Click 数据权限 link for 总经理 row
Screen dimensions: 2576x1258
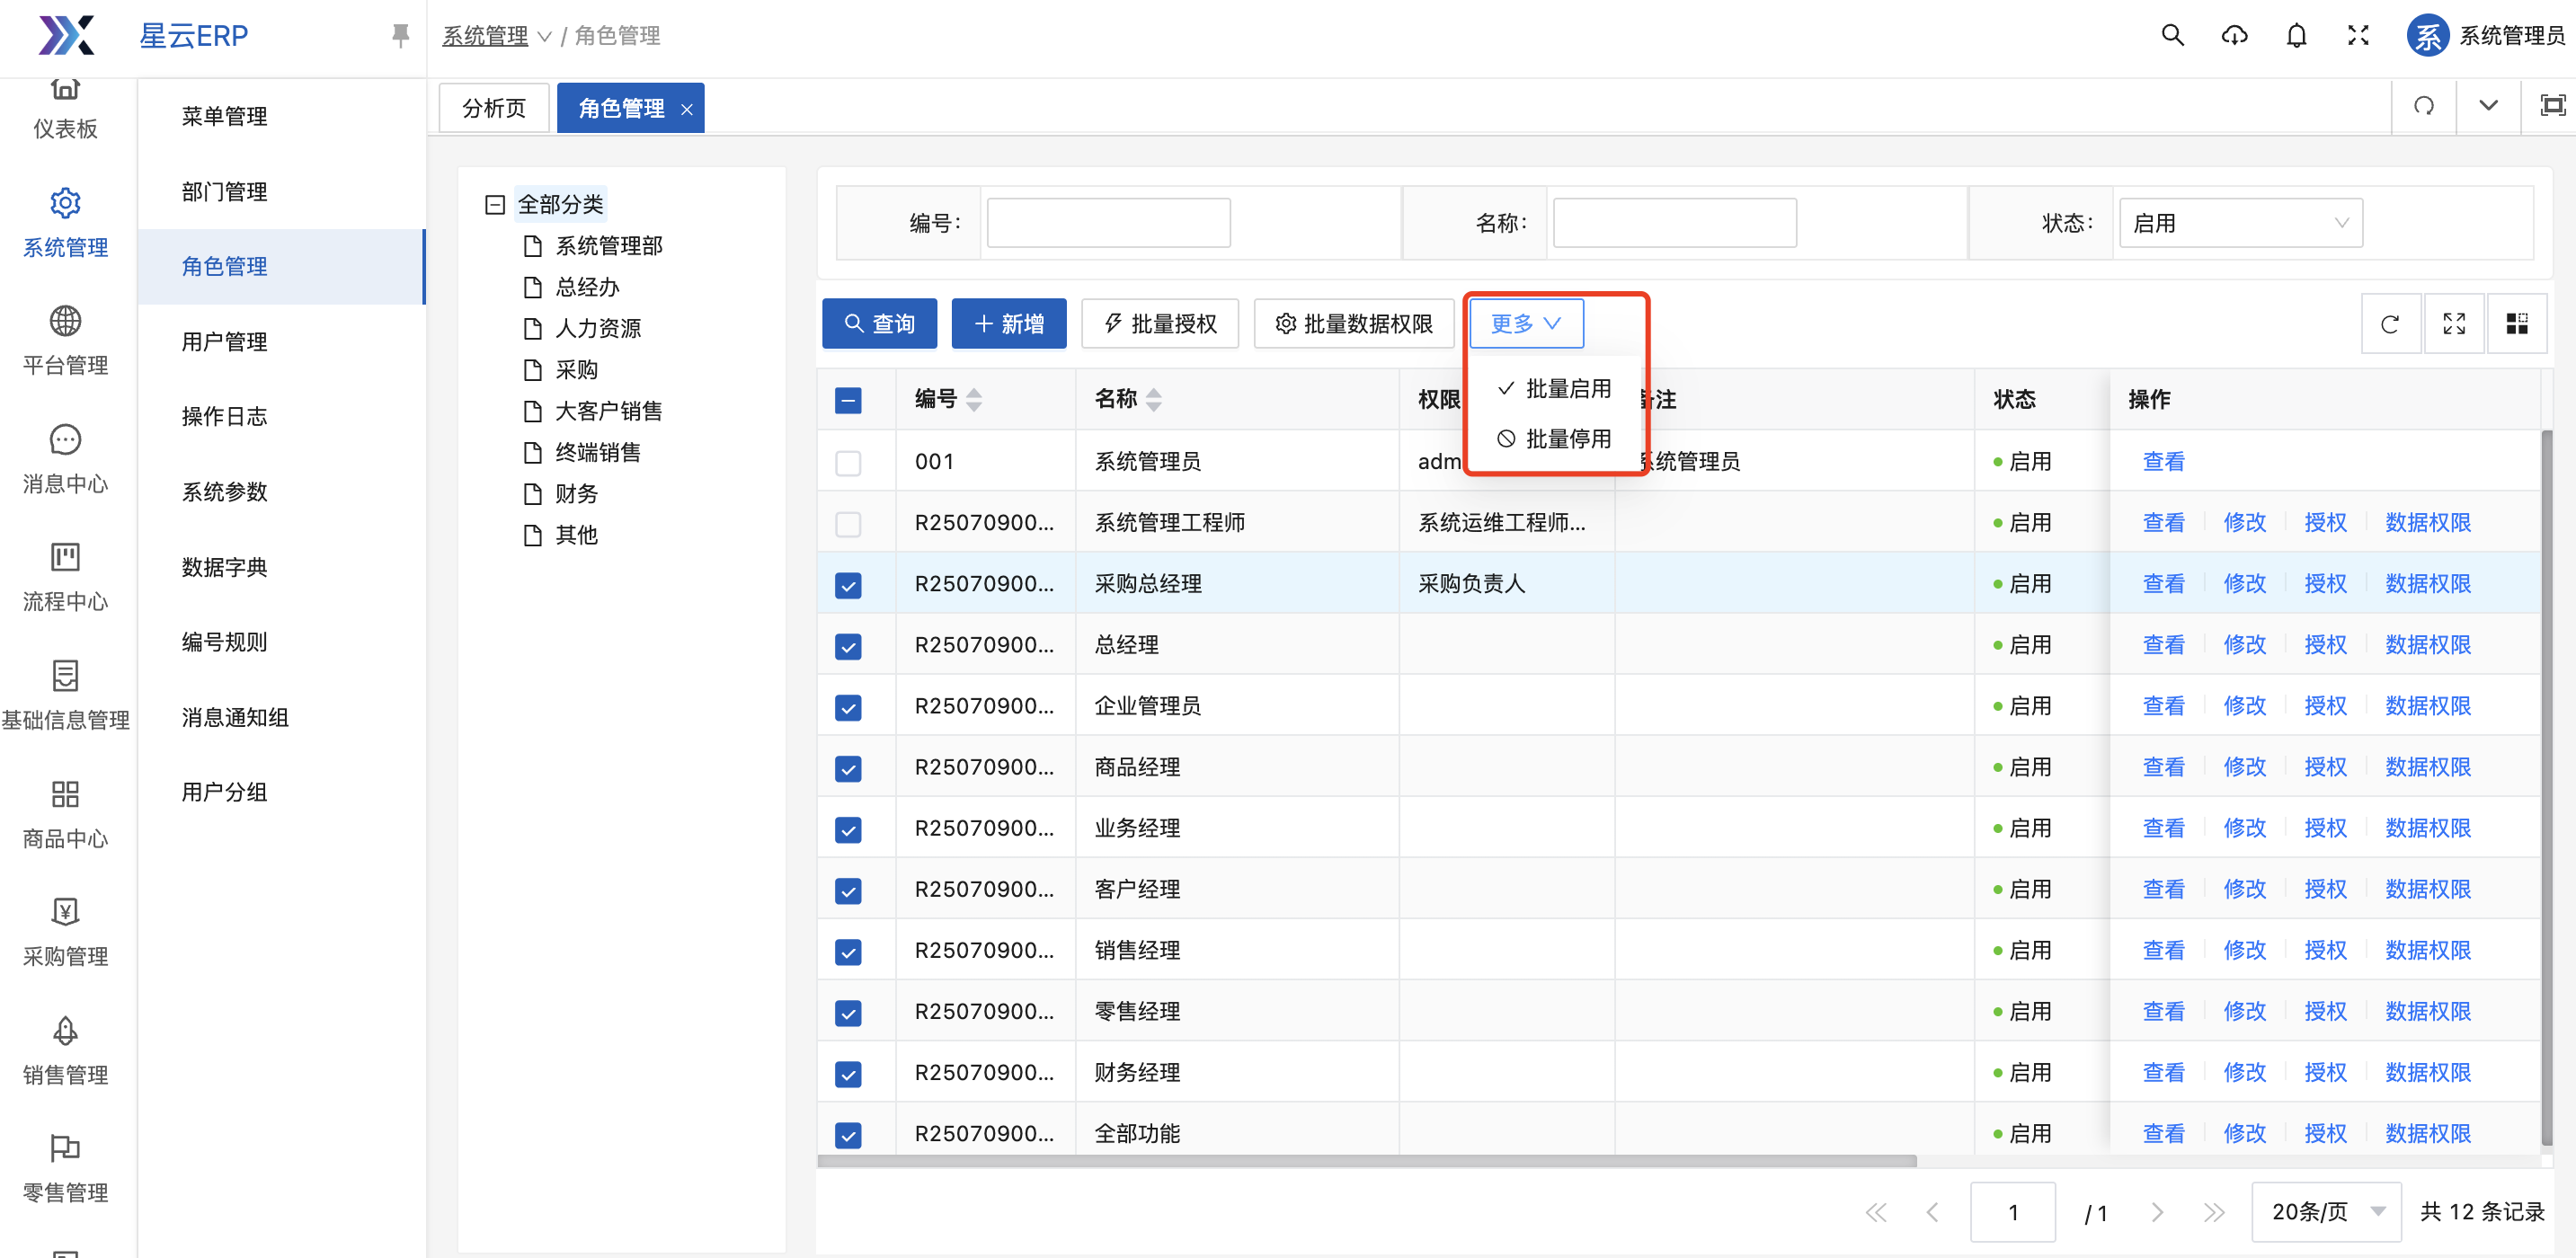2427,645
